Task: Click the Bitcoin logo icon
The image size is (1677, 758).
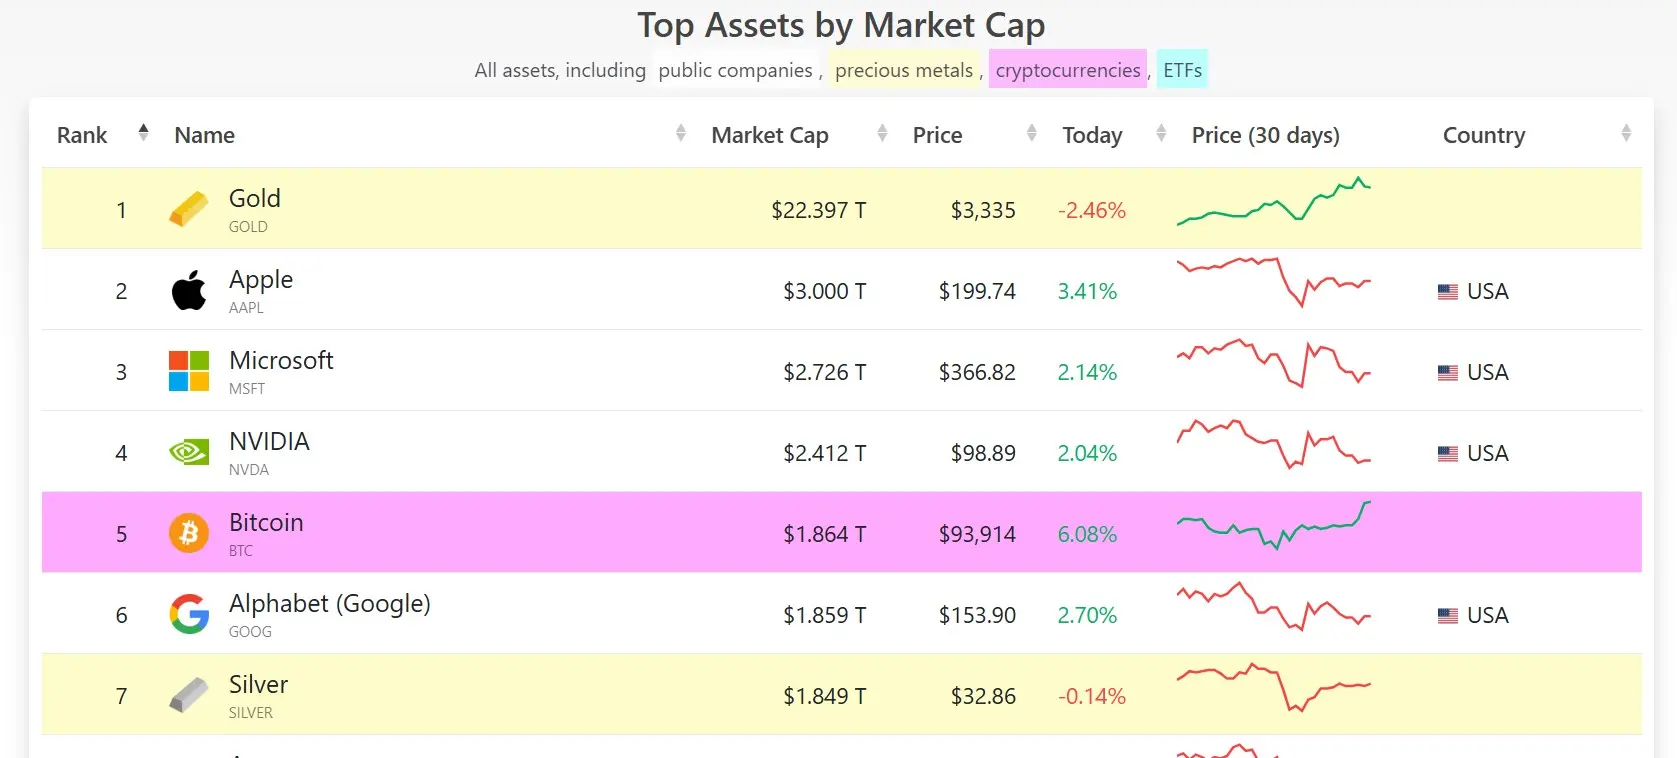Action: point(188,533)
